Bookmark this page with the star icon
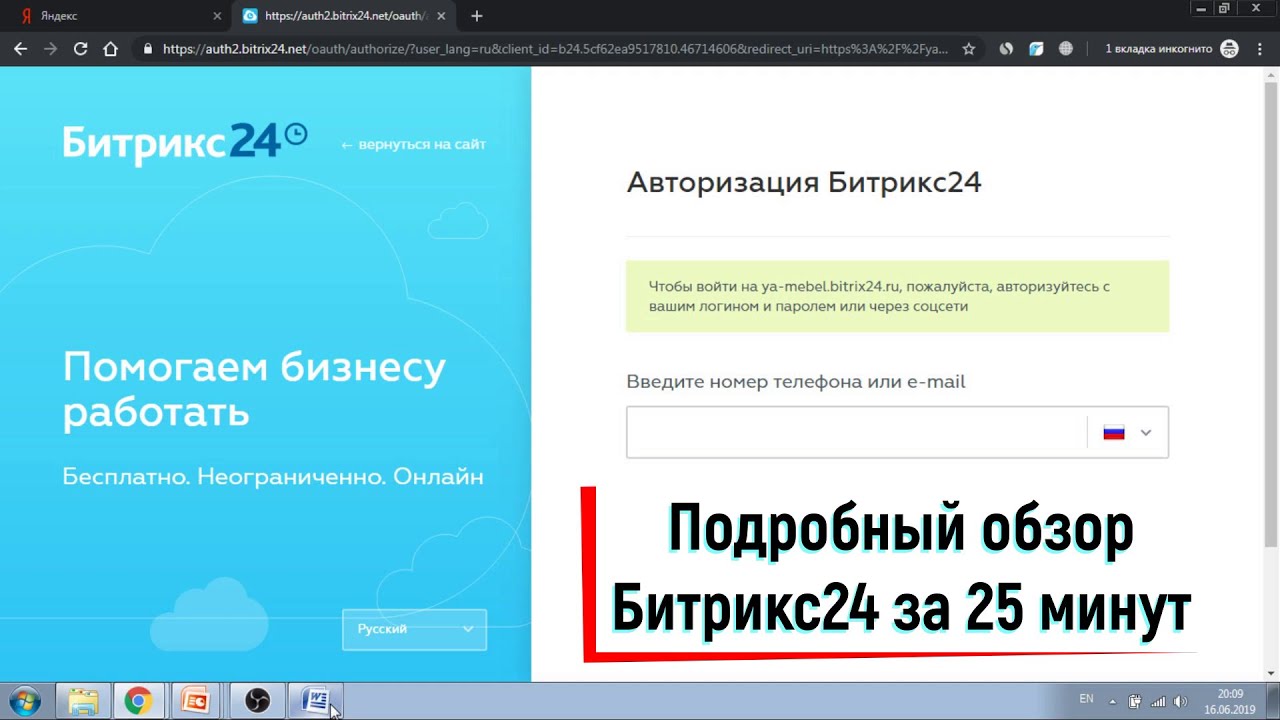This screenshot has height=720, width=1280. (x=968, y=48)
